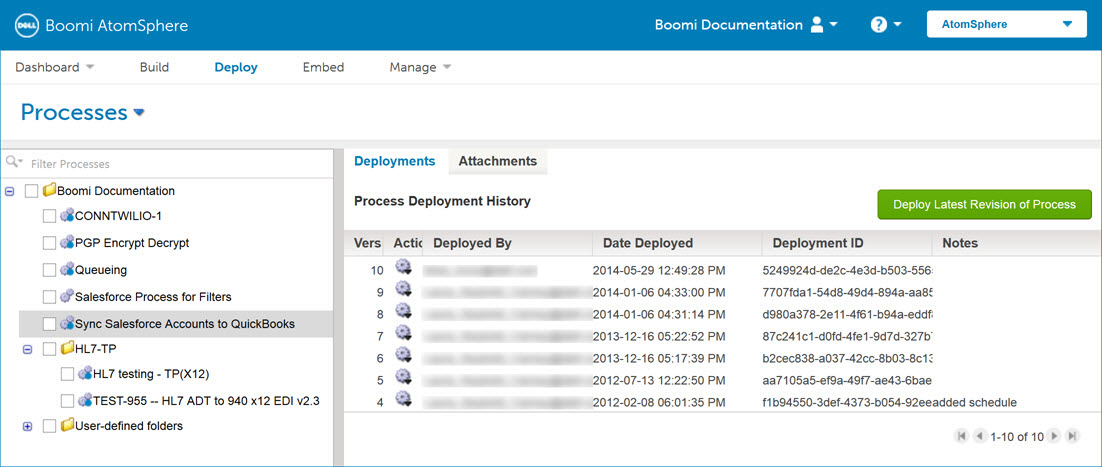This screenshot has height=467, width=1102.
Task: Open the Dashboard menu dropdown
Action: pyautogui.click(x=90, y=68)
